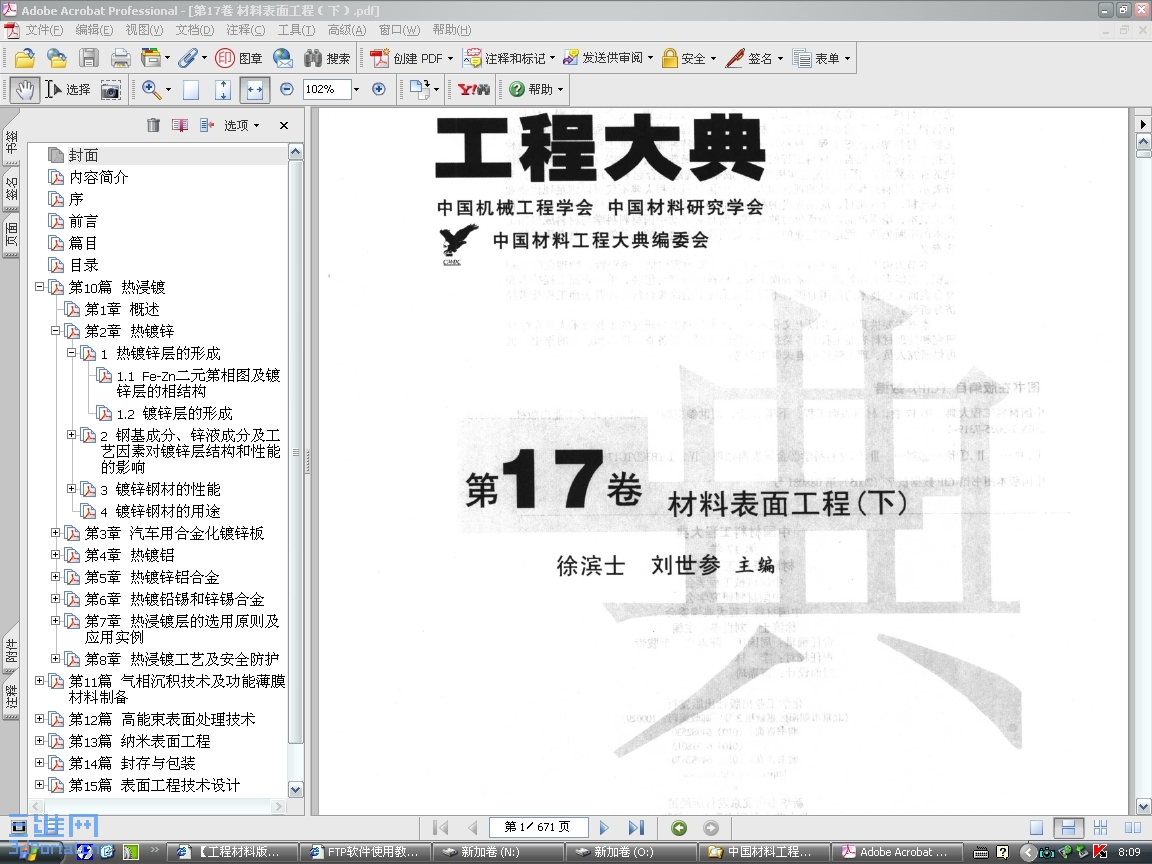
Task: Click the Print icon
Action: coord(120,58)
